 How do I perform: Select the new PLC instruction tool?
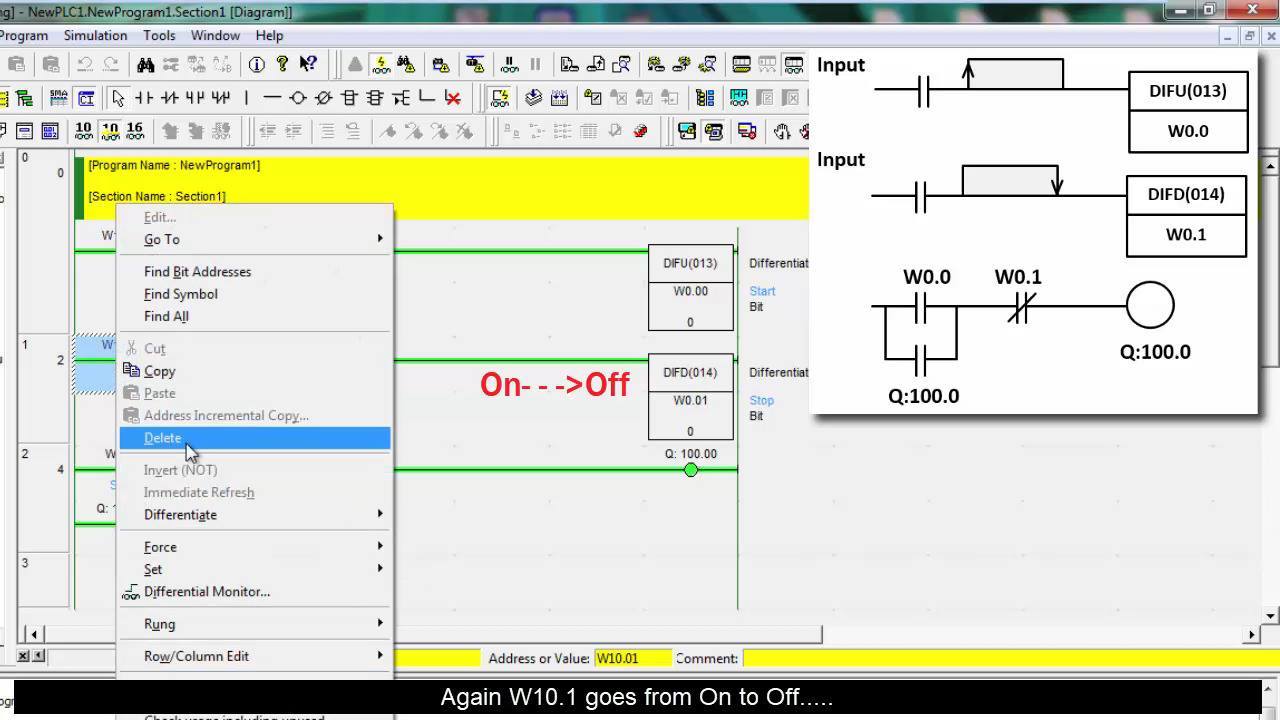(349, 98)
